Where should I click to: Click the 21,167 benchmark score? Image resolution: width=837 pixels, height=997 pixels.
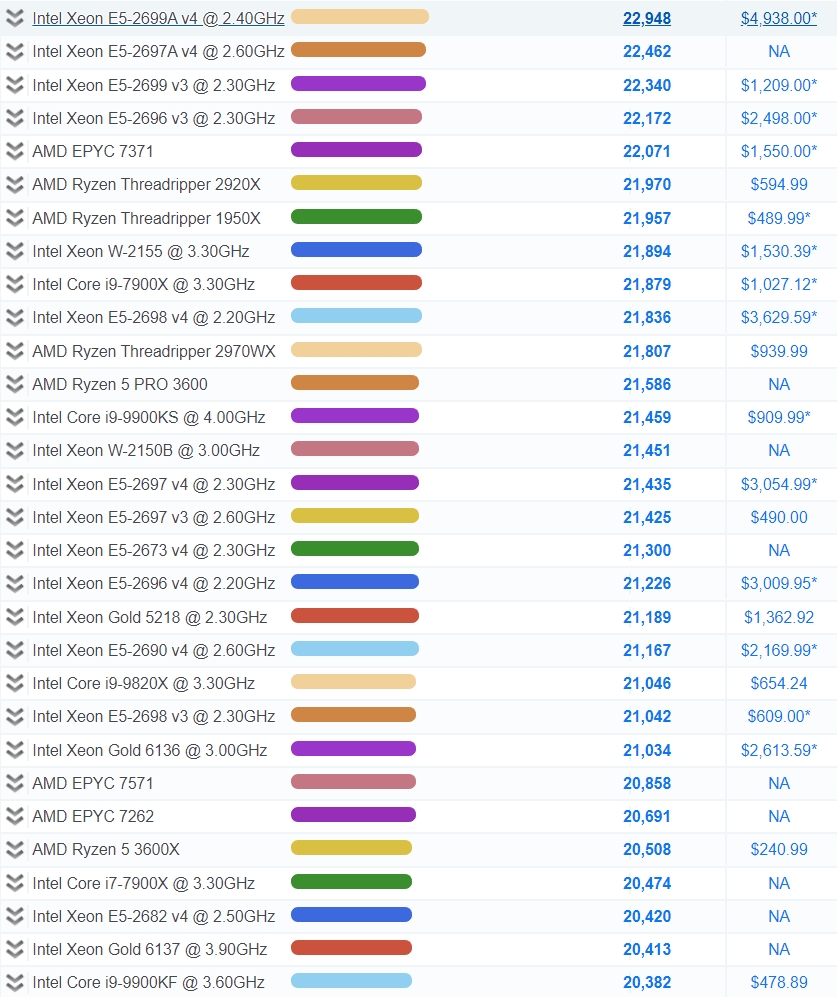tap(647, 650)
